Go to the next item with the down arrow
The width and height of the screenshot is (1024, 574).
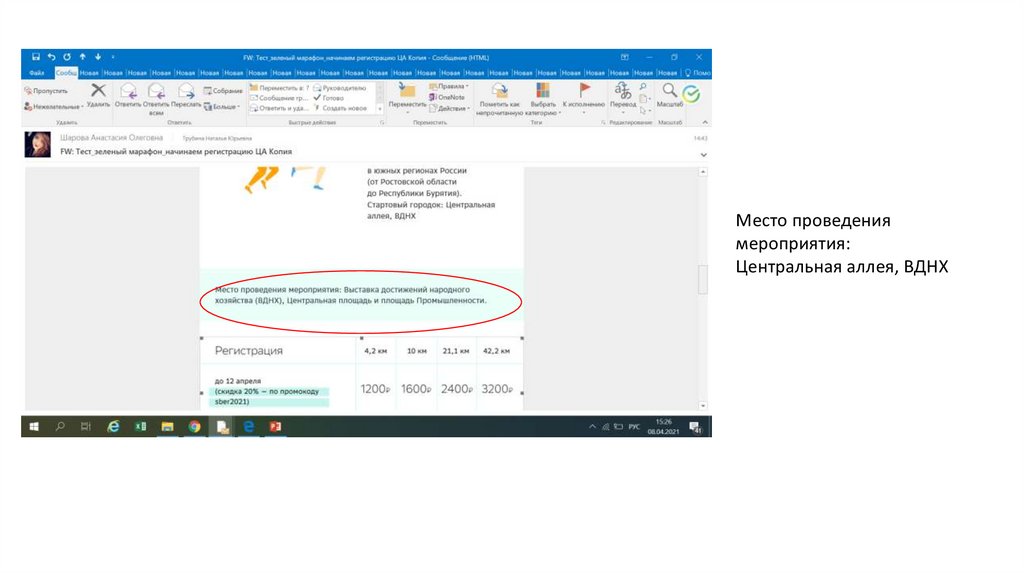(x=98, y=57)
